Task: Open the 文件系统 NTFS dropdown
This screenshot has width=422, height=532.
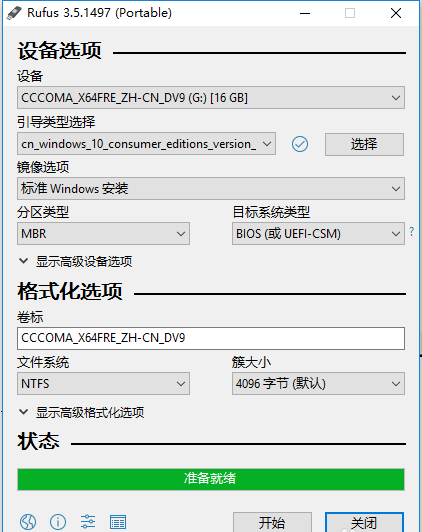Action: (x=103, y=383)
